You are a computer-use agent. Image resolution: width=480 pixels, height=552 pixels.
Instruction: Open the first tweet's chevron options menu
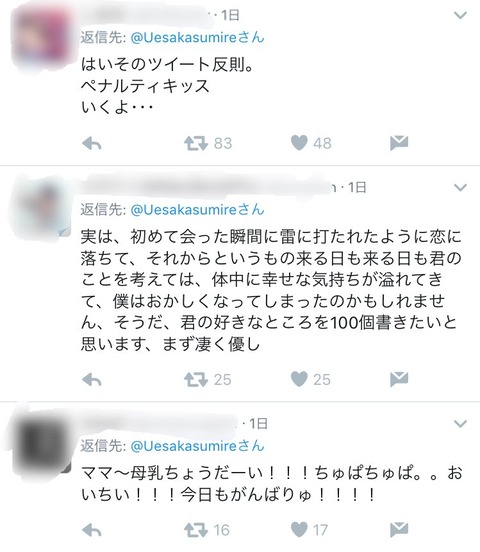coord(460,15)
